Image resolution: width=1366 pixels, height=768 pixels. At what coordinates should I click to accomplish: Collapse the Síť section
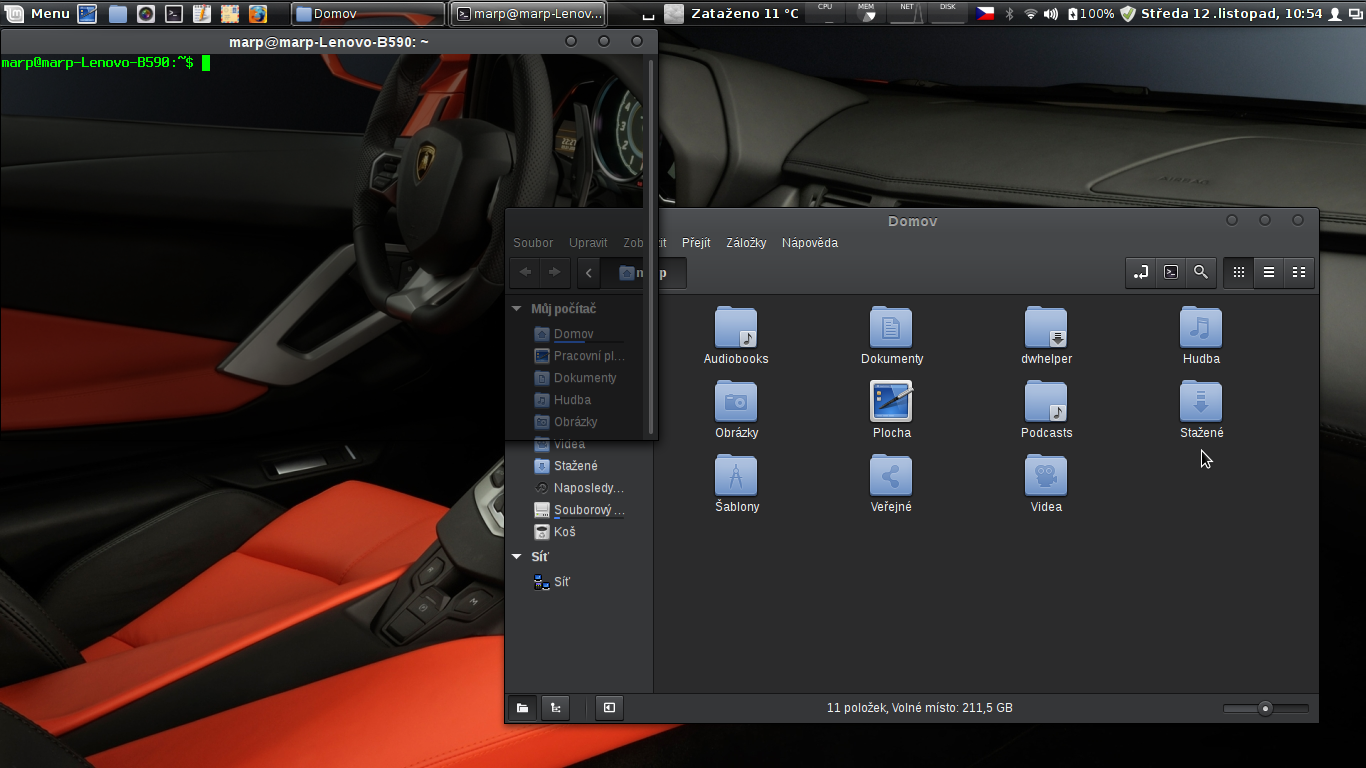coord(517,557)
